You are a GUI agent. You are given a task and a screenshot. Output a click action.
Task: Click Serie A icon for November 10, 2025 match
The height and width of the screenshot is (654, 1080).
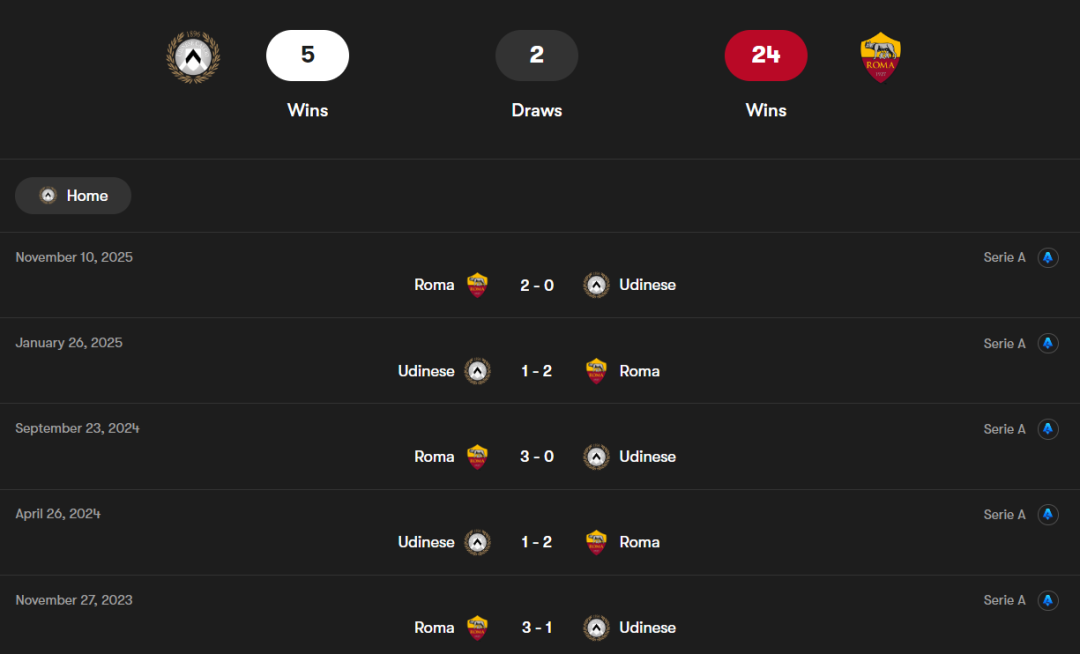point(1048,258)
